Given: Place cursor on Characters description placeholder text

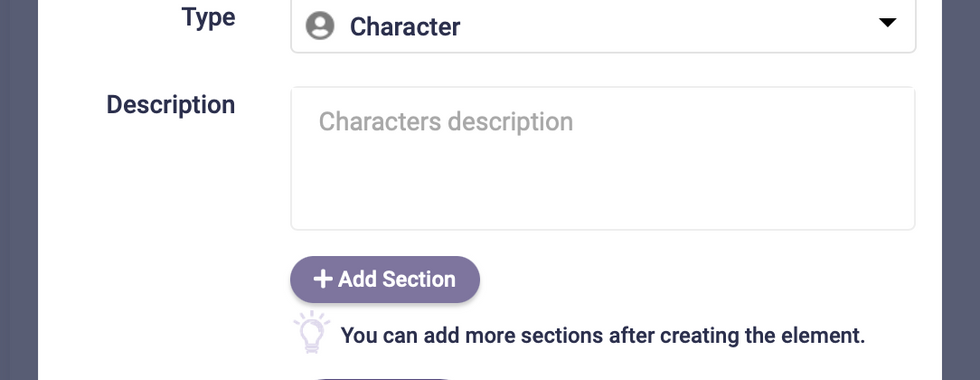Looking at the screenshot, I should tap(446, 122).
